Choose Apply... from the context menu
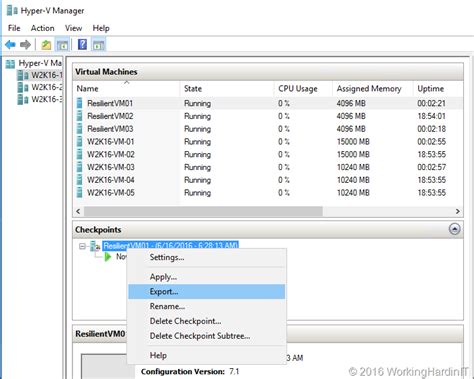This screenshot has width=474, height=379. pyautogui.click(x=207, y=277)
